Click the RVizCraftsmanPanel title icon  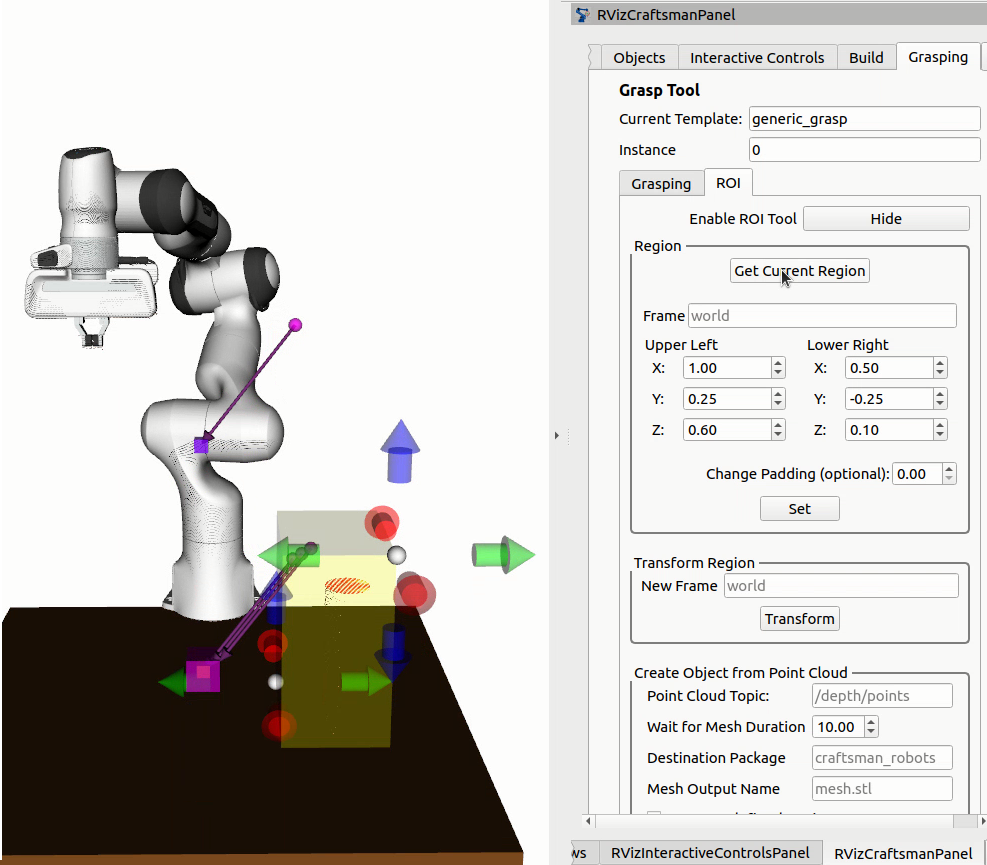(x=583, y=15)
